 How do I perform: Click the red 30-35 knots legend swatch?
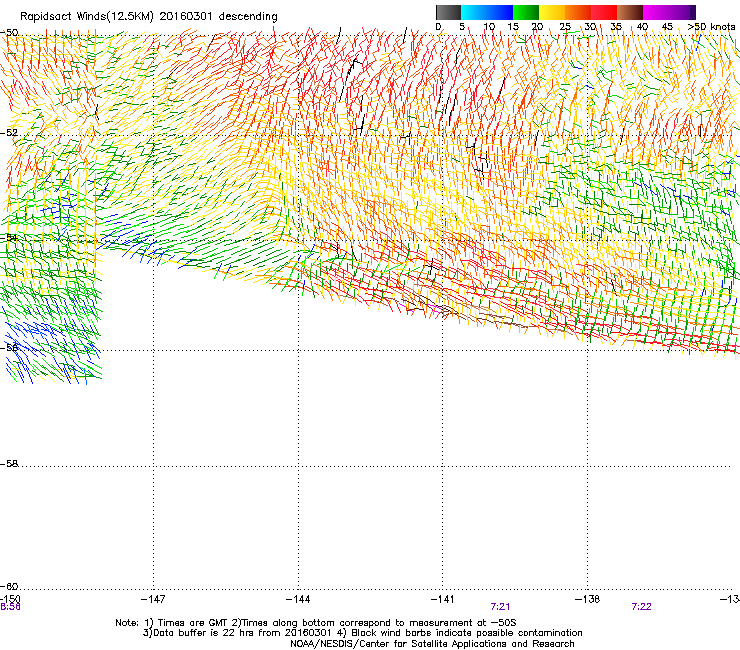pos(604,12)
